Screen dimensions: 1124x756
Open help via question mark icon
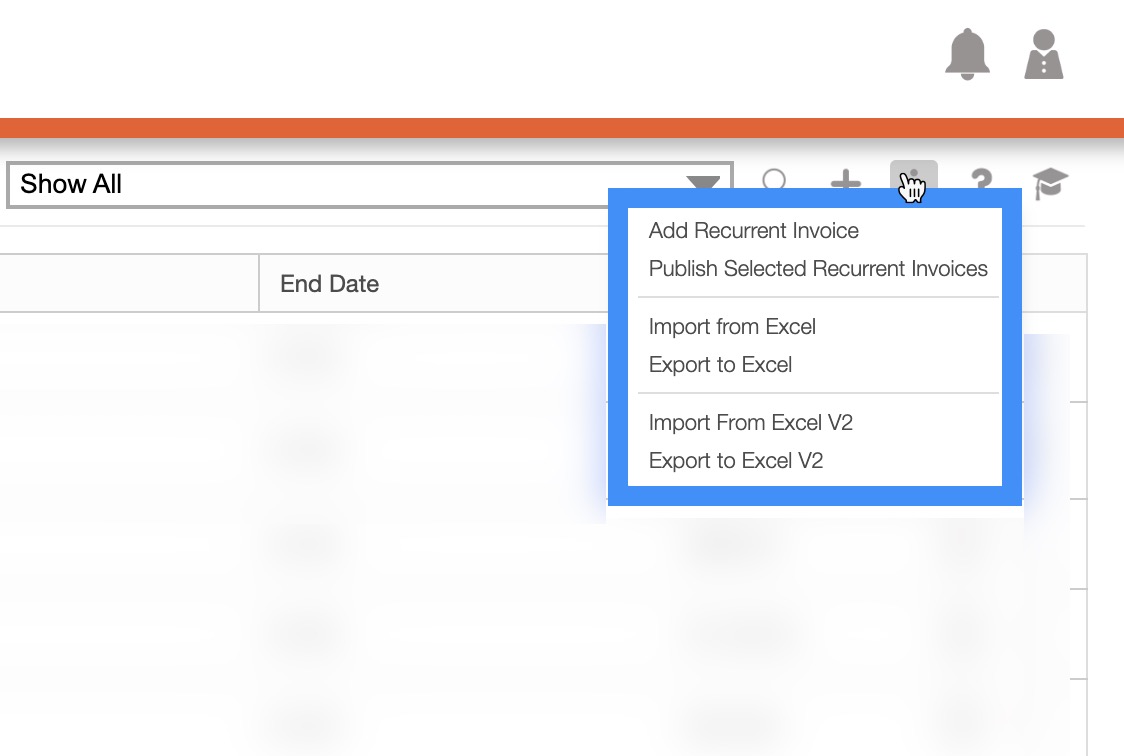pos(981,183)
